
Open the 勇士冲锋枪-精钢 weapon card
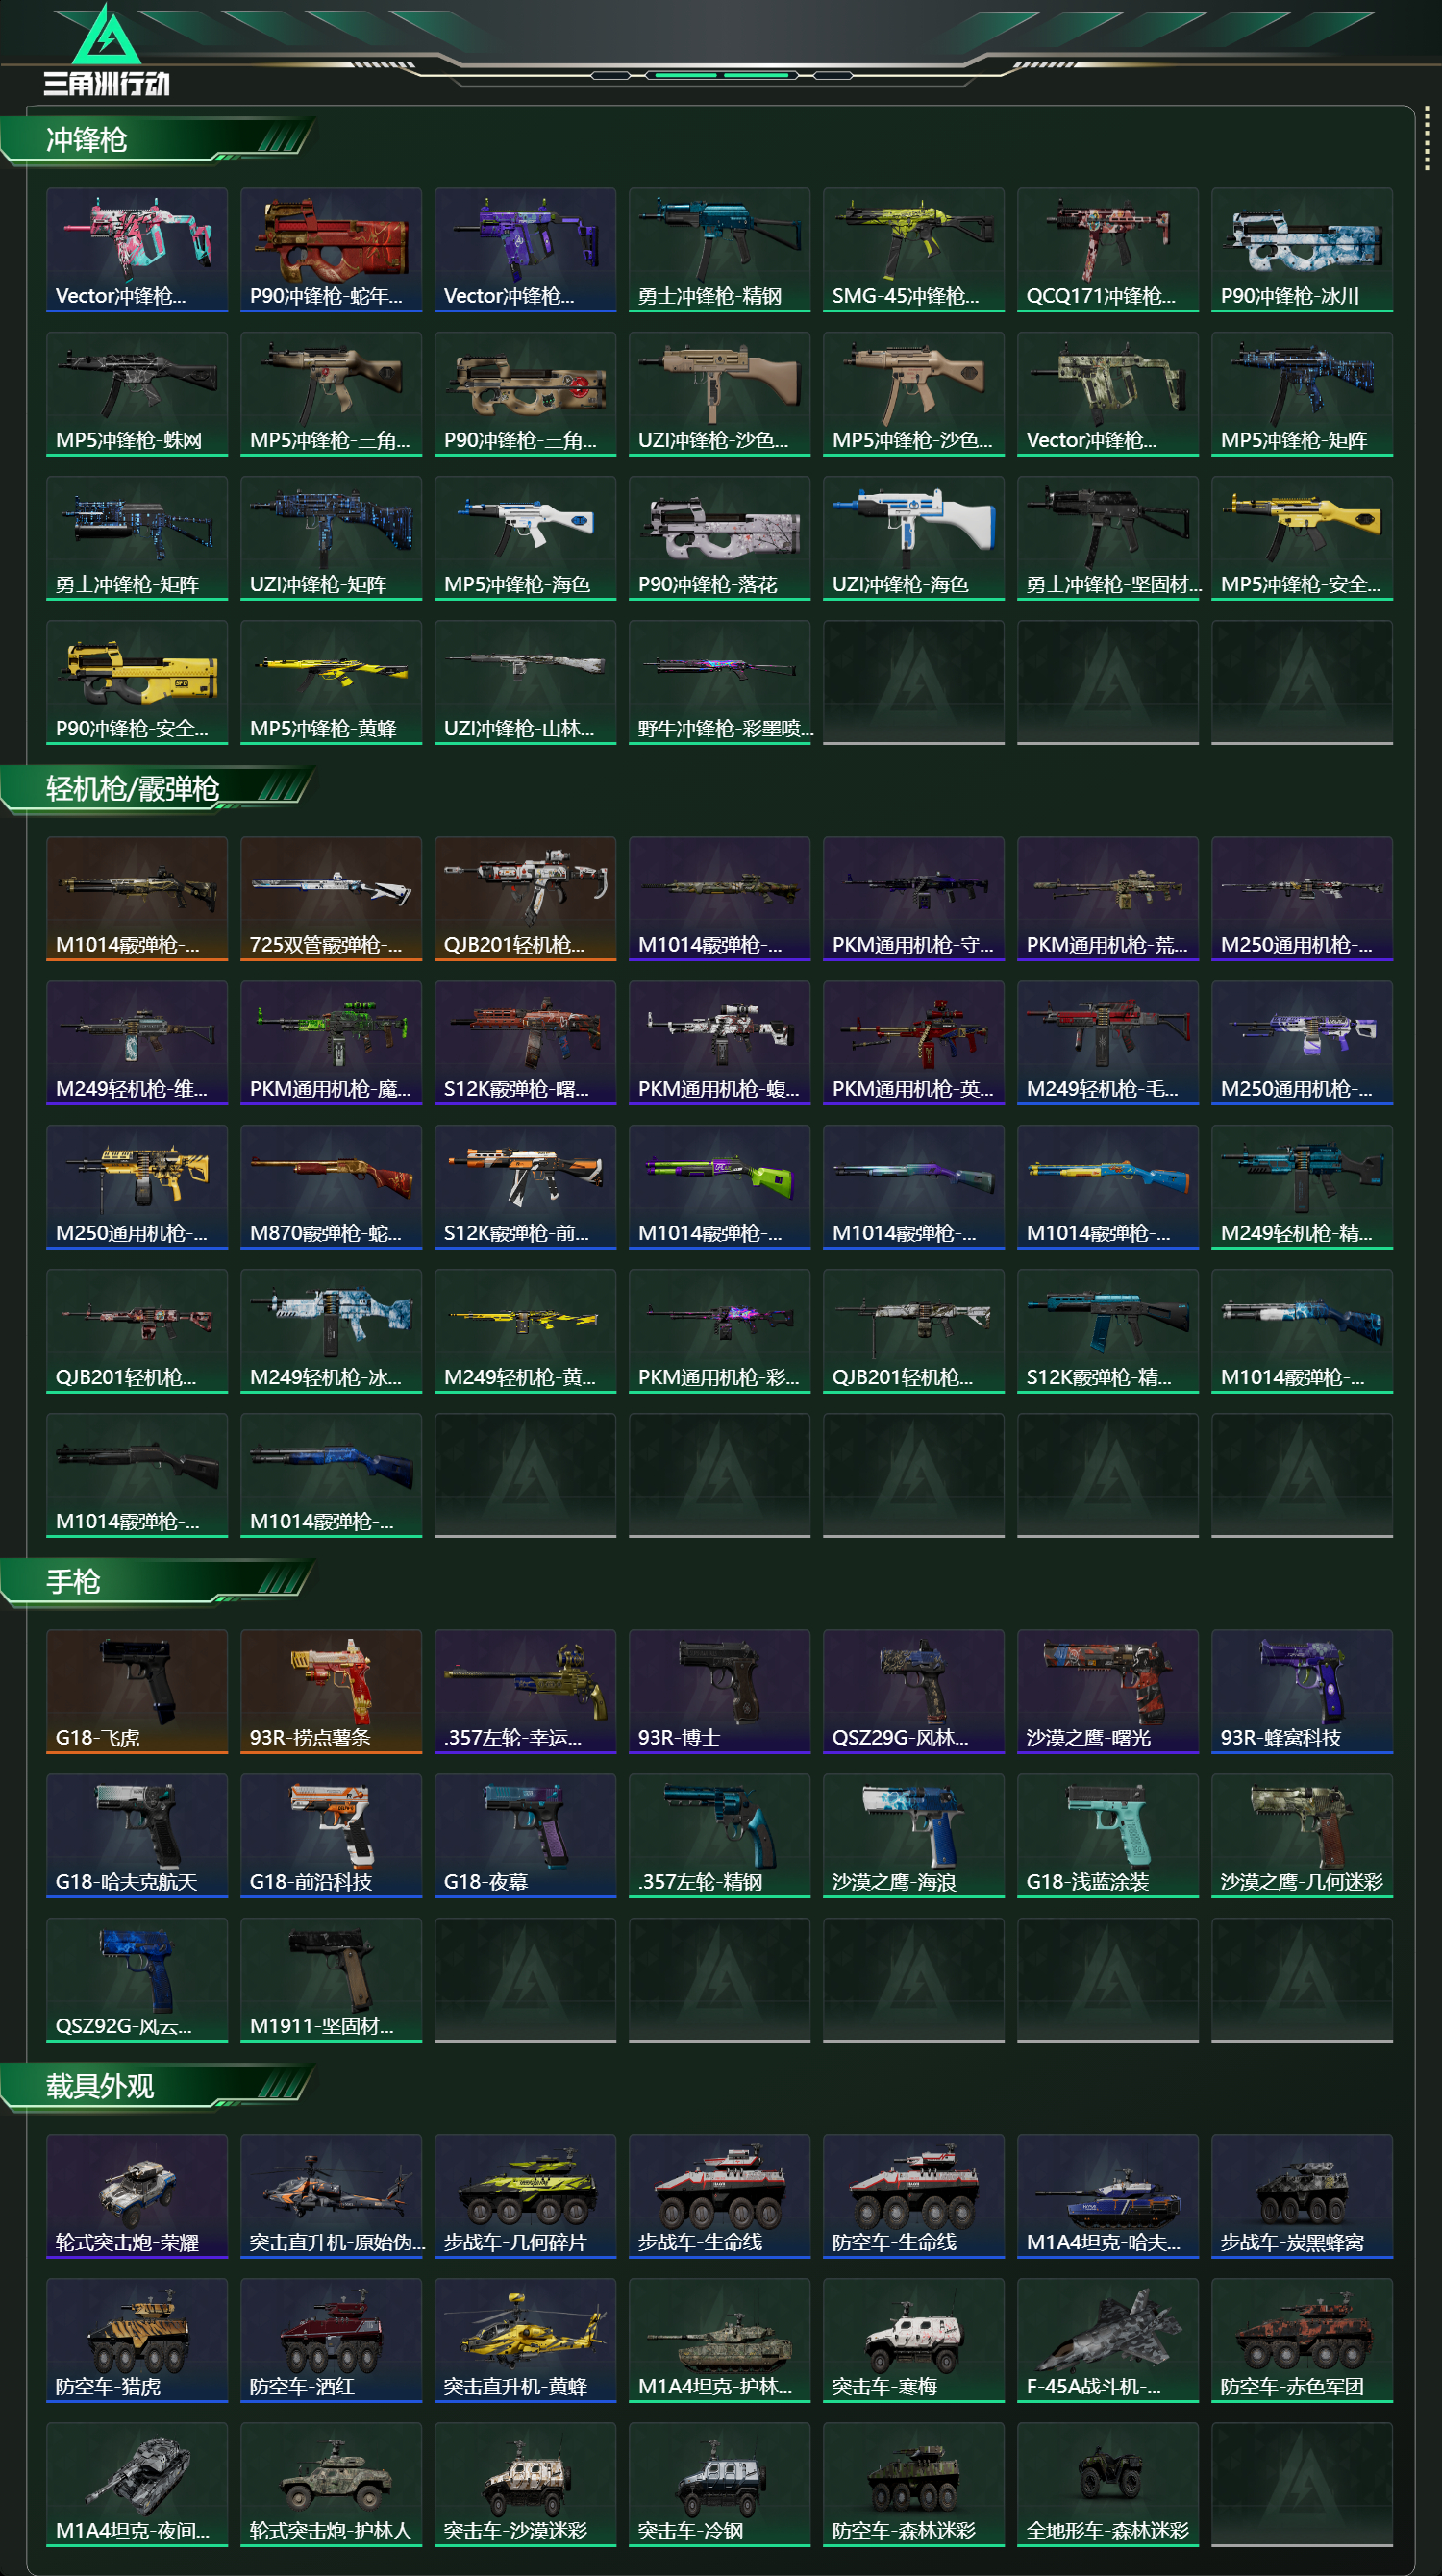coord(719,250)
